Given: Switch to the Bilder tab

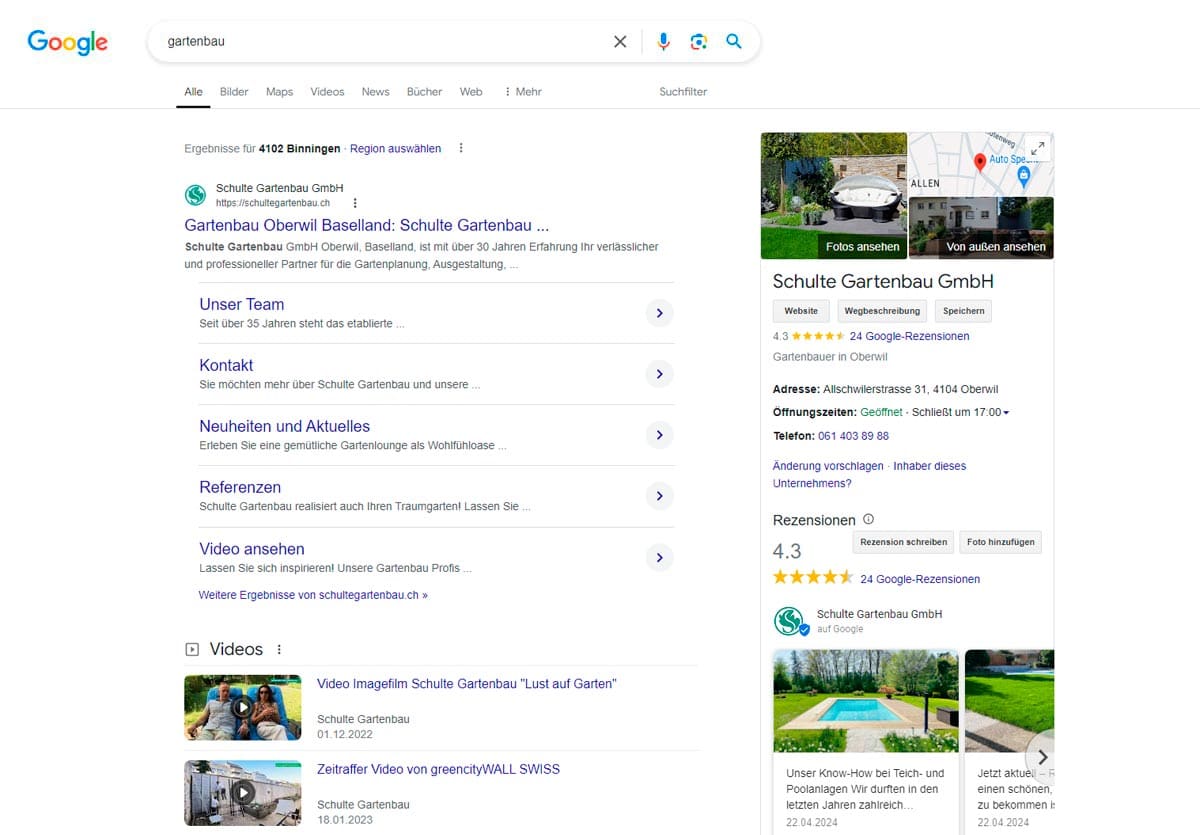Looking at the screenshot, I should click(x=234, y=92).
